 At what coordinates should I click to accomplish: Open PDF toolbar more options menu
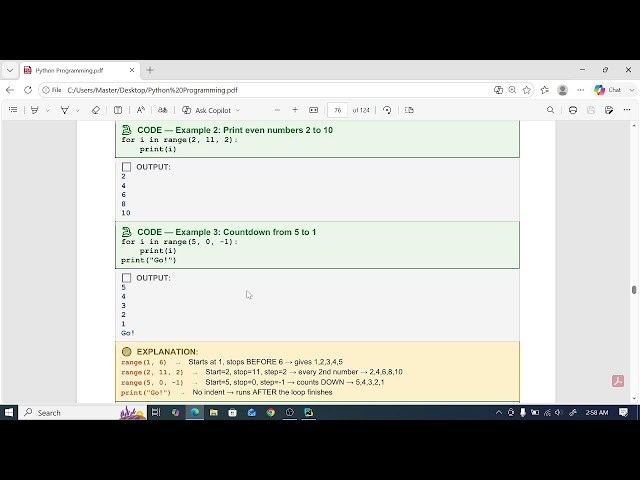[627, 110]
